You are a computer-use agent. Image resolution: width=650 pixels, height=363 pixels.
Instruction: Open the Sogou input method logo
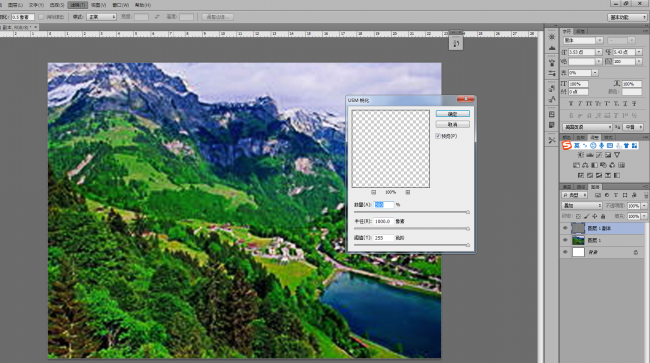pyautogui.click(x=567, y=145)
